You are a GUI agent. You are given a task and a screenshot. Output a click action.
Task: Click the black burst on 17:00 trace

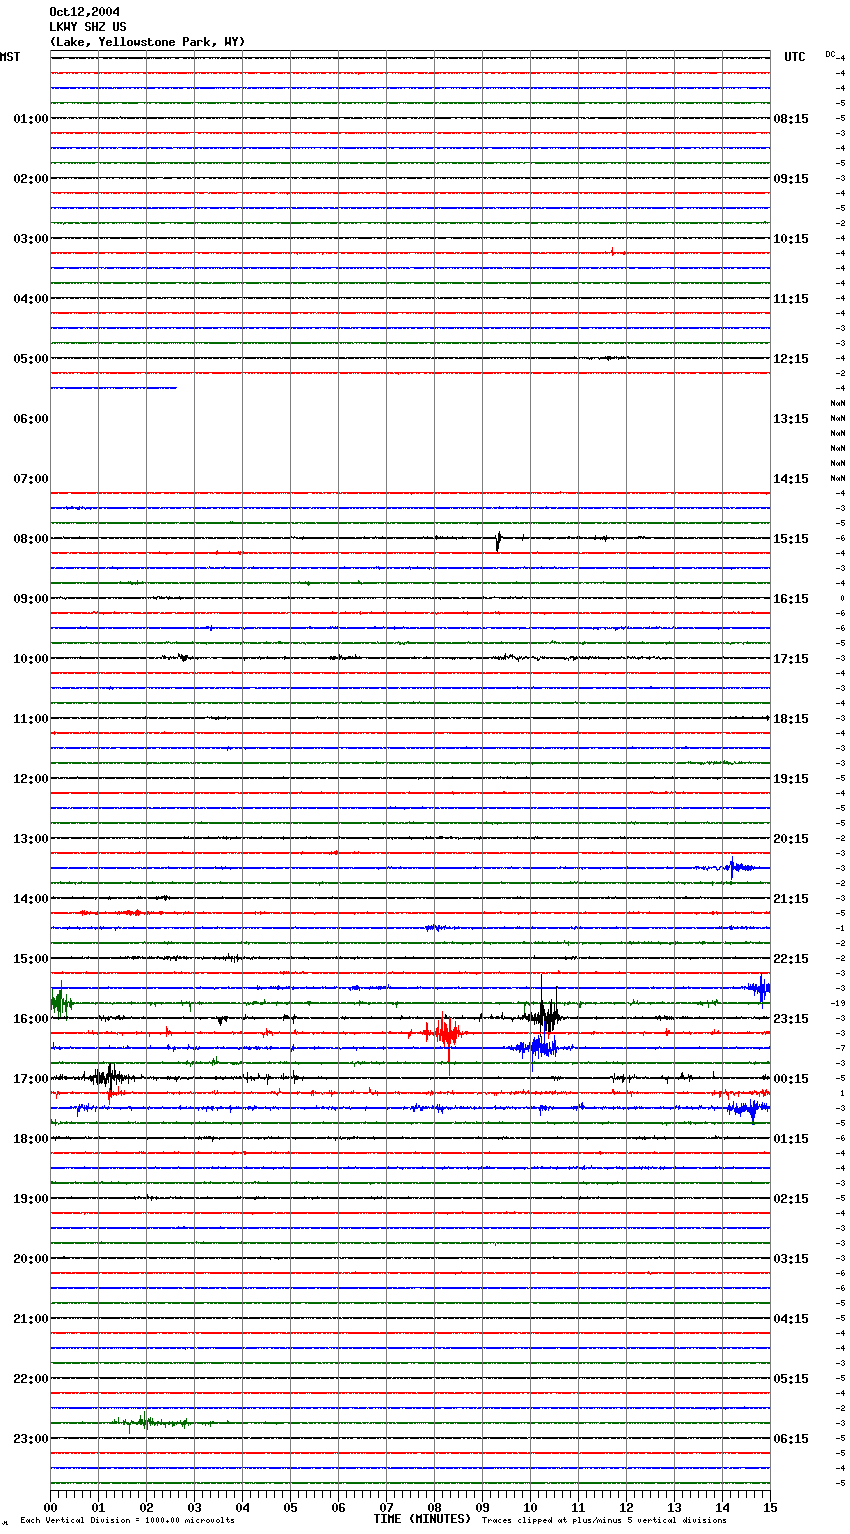coord(107,1077)
